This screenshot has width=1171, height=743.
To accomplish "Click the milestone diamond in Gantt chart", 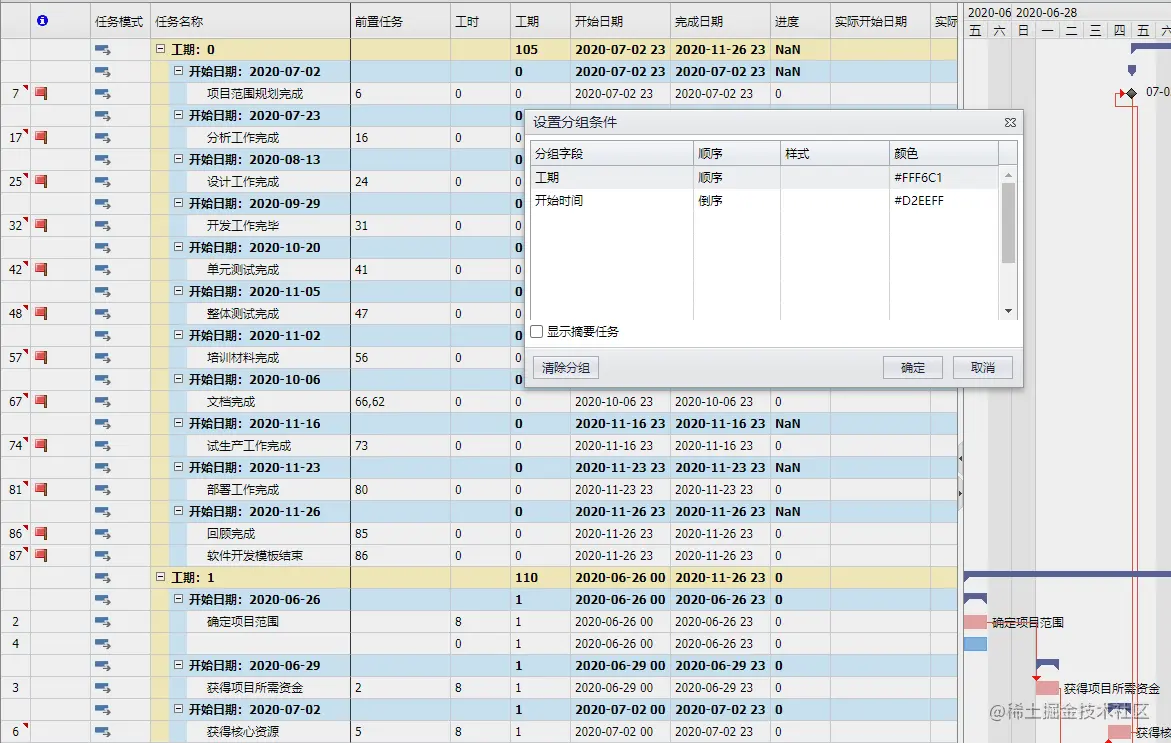I will (x=1131, y=93).
